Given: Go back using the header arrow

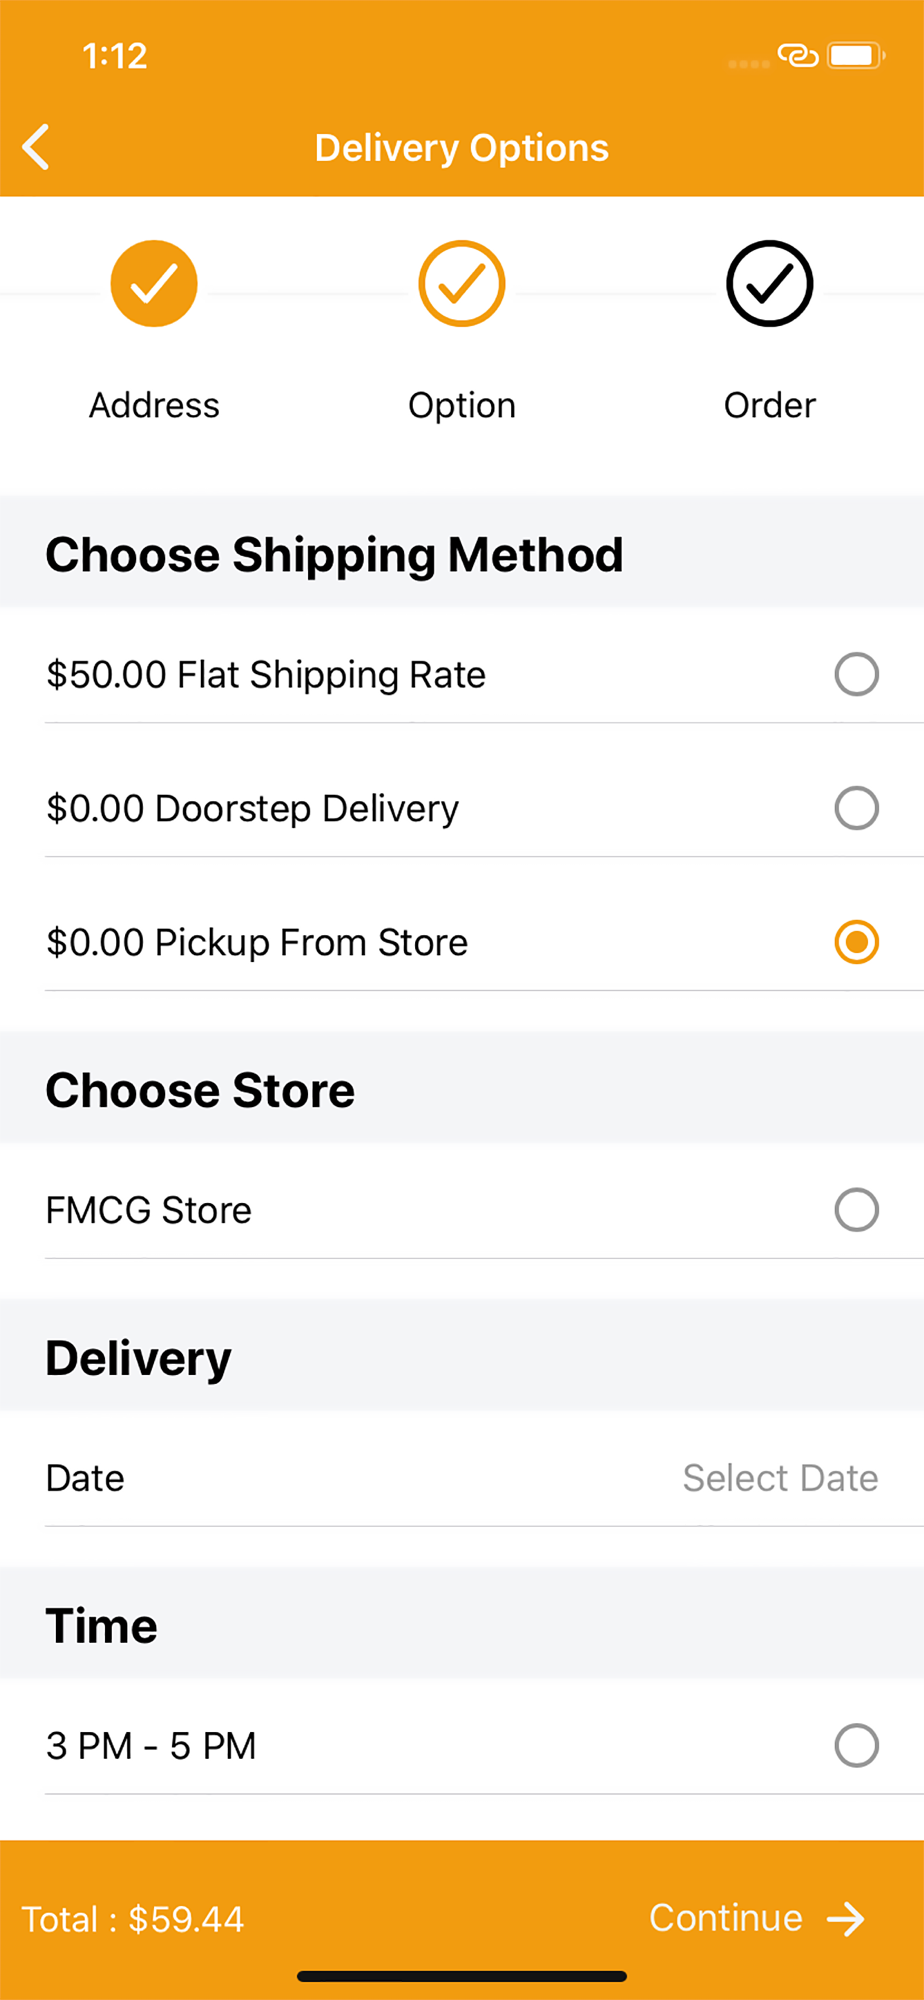Looking at the screenshot, I should (36, 147).
